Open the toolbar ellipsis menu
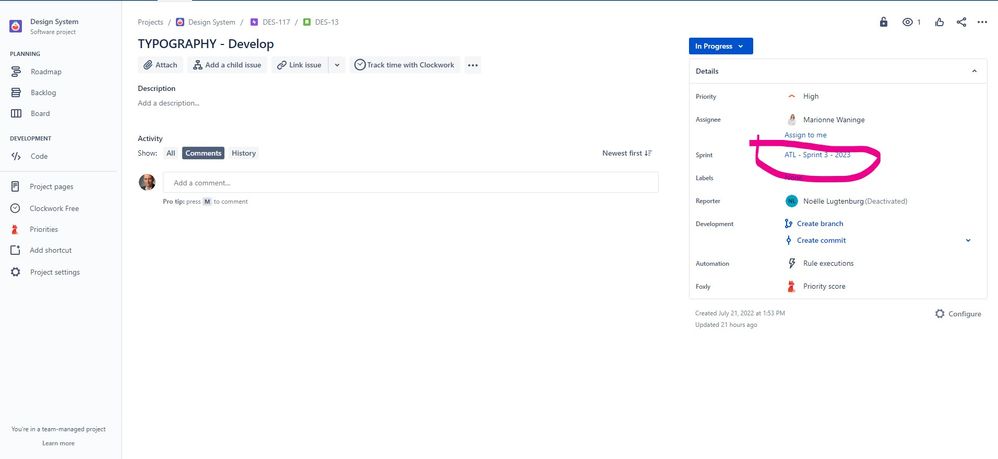 472,65
